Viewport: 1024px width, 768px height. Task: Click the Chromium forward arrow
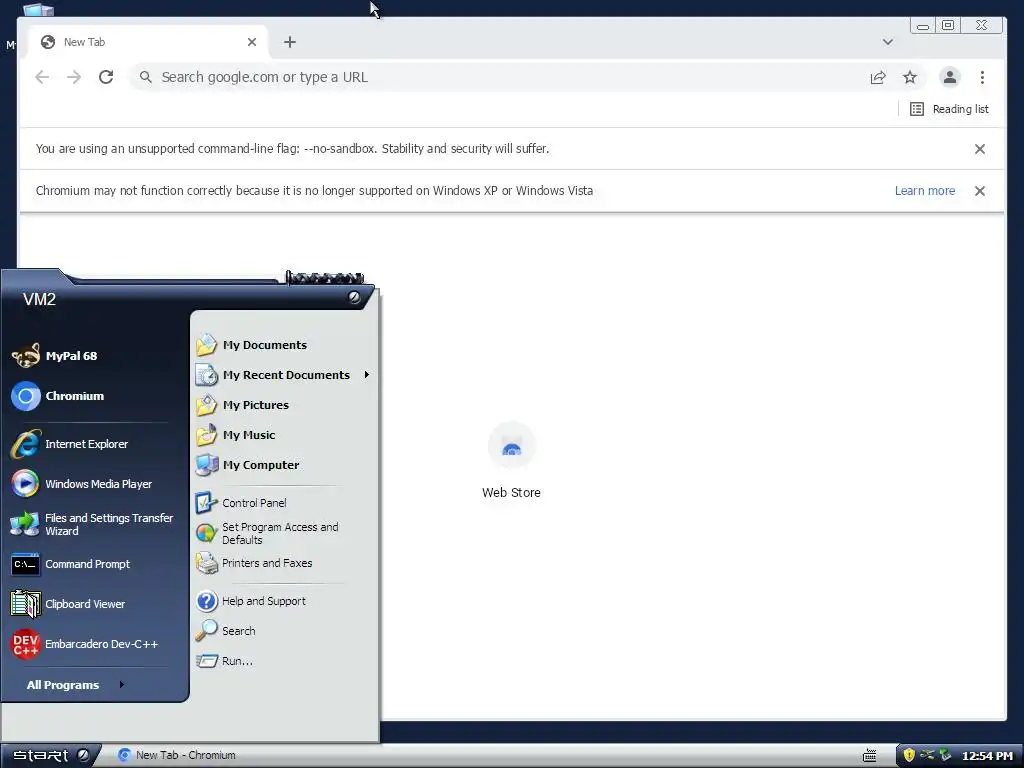(x=74, y=77)
